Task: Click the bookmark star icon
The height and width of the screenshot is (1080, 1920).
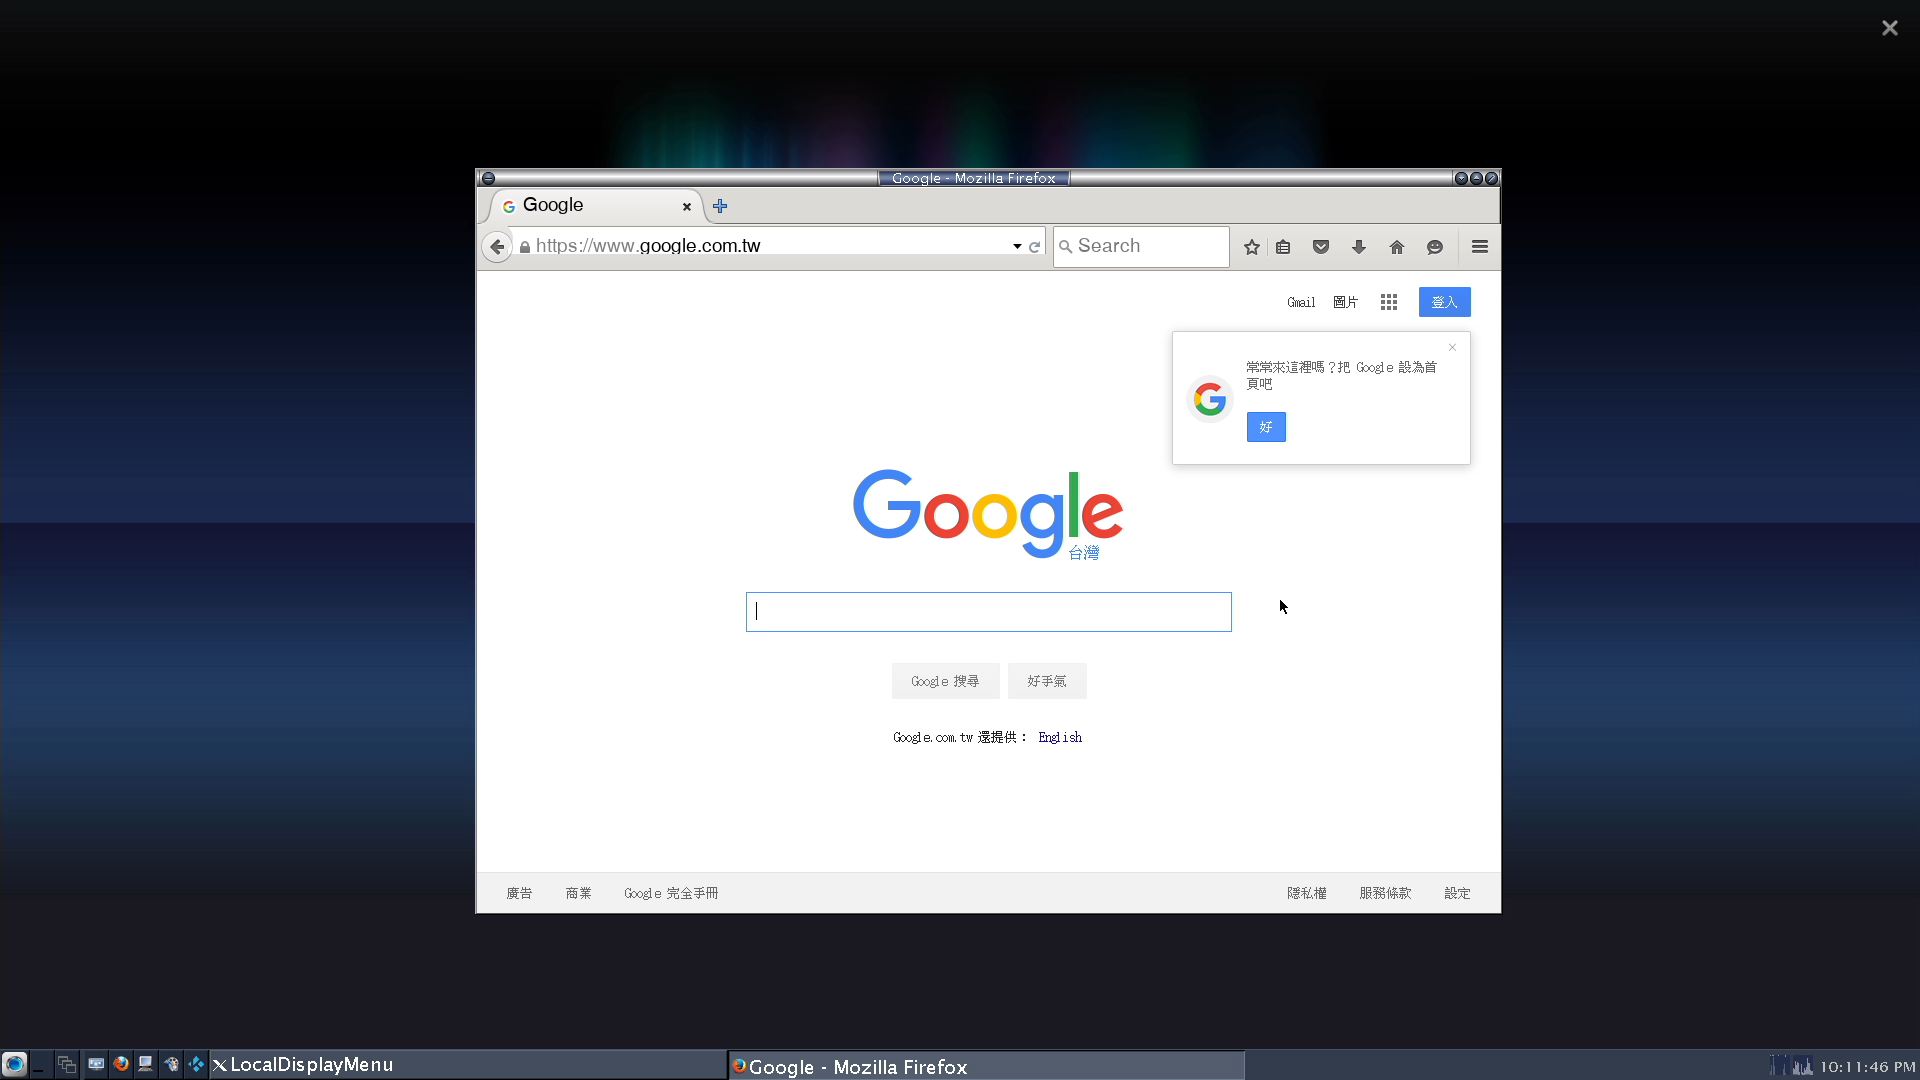Action: coord(1252,247)
